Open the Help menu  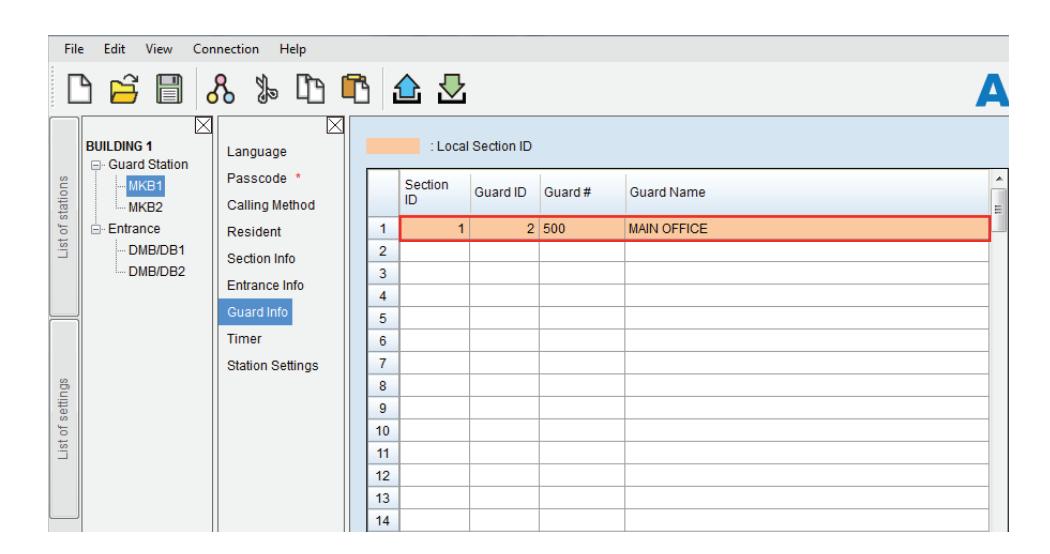point(293,49)
